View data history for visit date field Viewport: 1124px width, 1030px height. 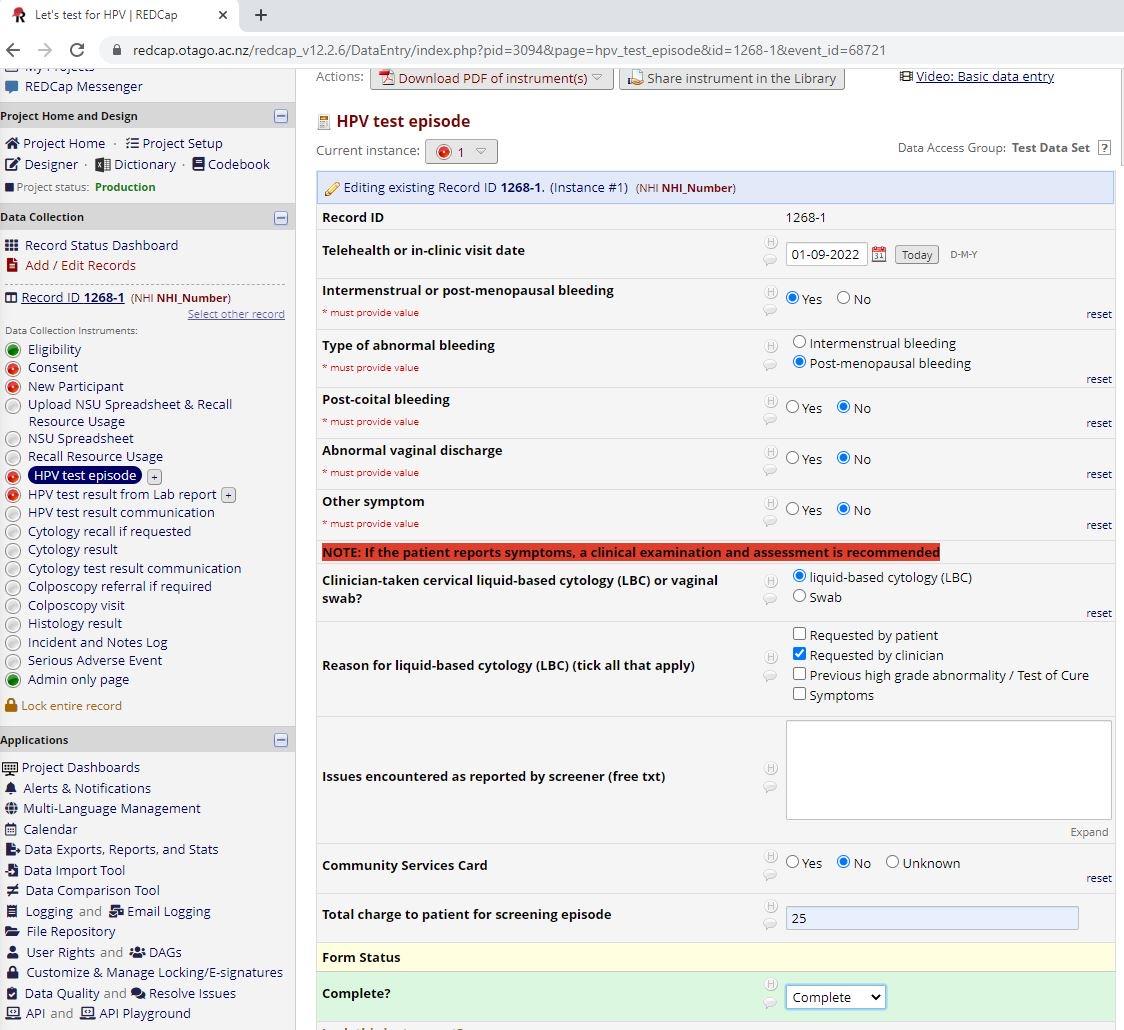771,242
